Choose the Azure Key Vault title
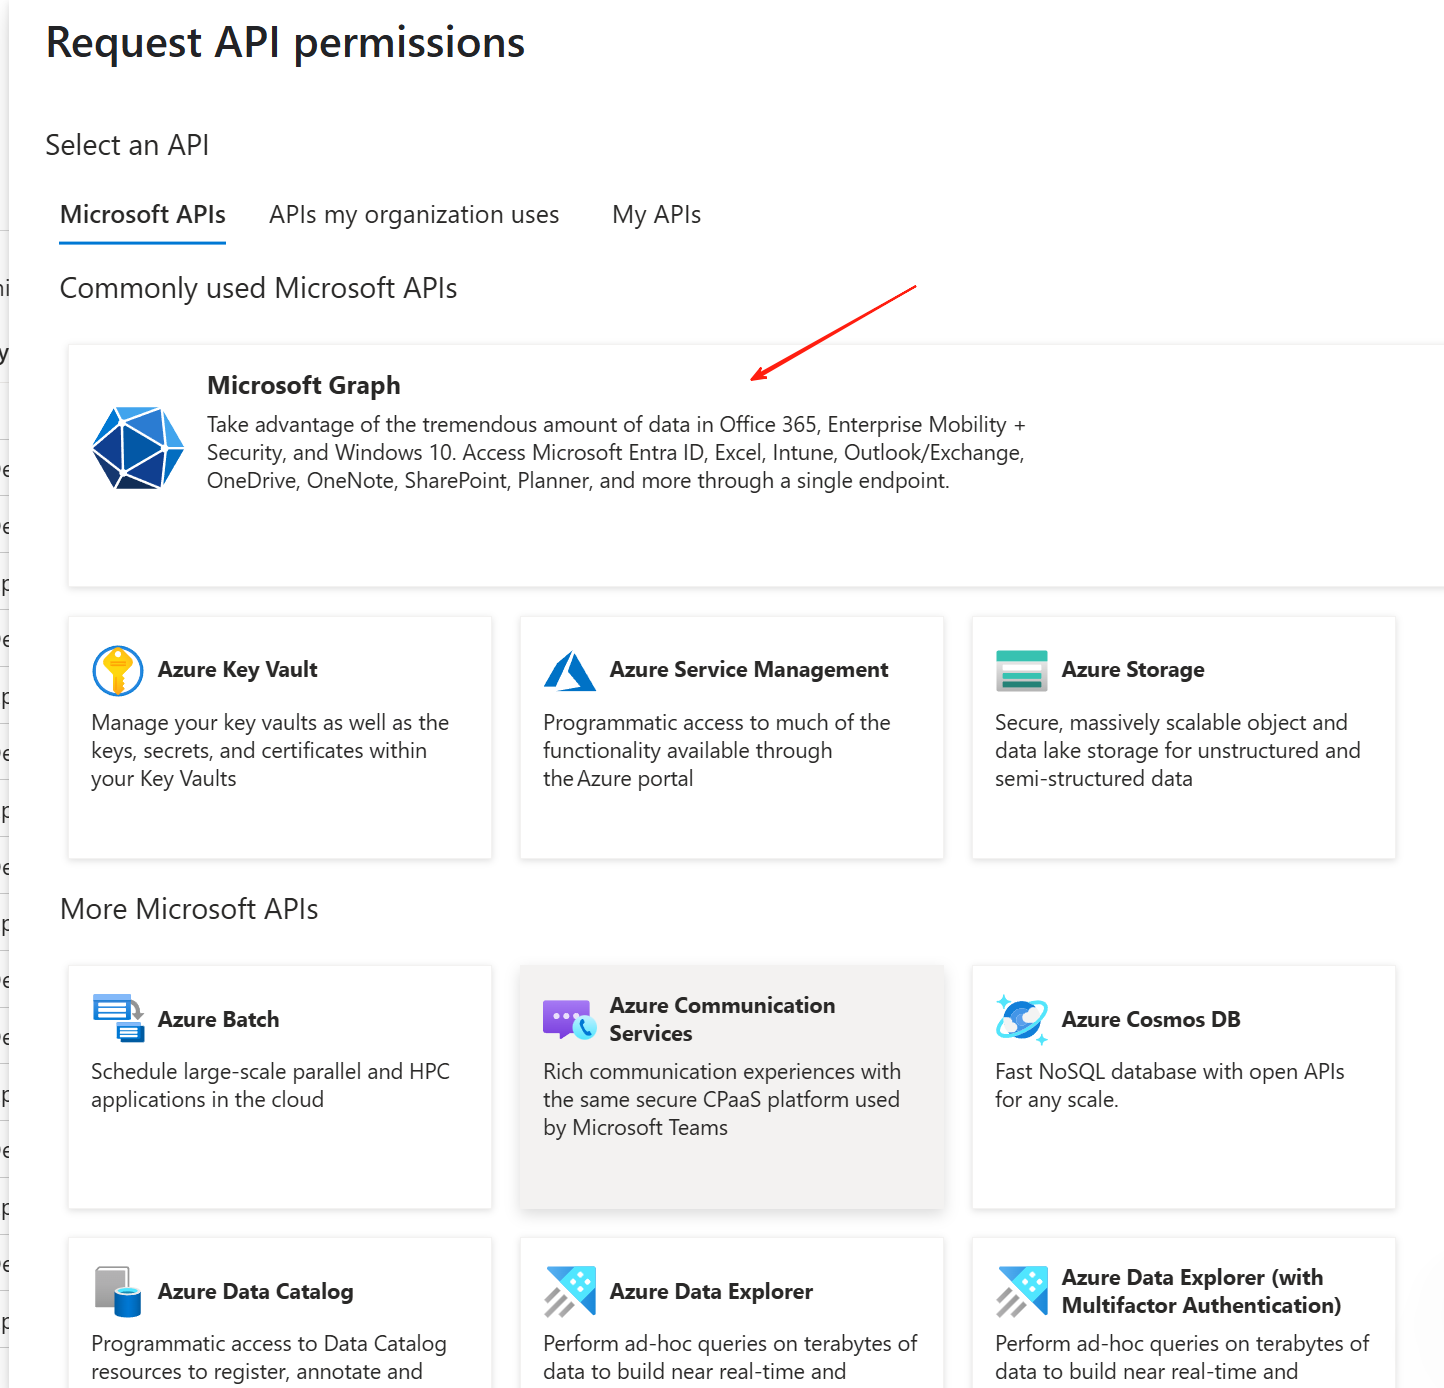1444x1388 pixels. [238, 669]
